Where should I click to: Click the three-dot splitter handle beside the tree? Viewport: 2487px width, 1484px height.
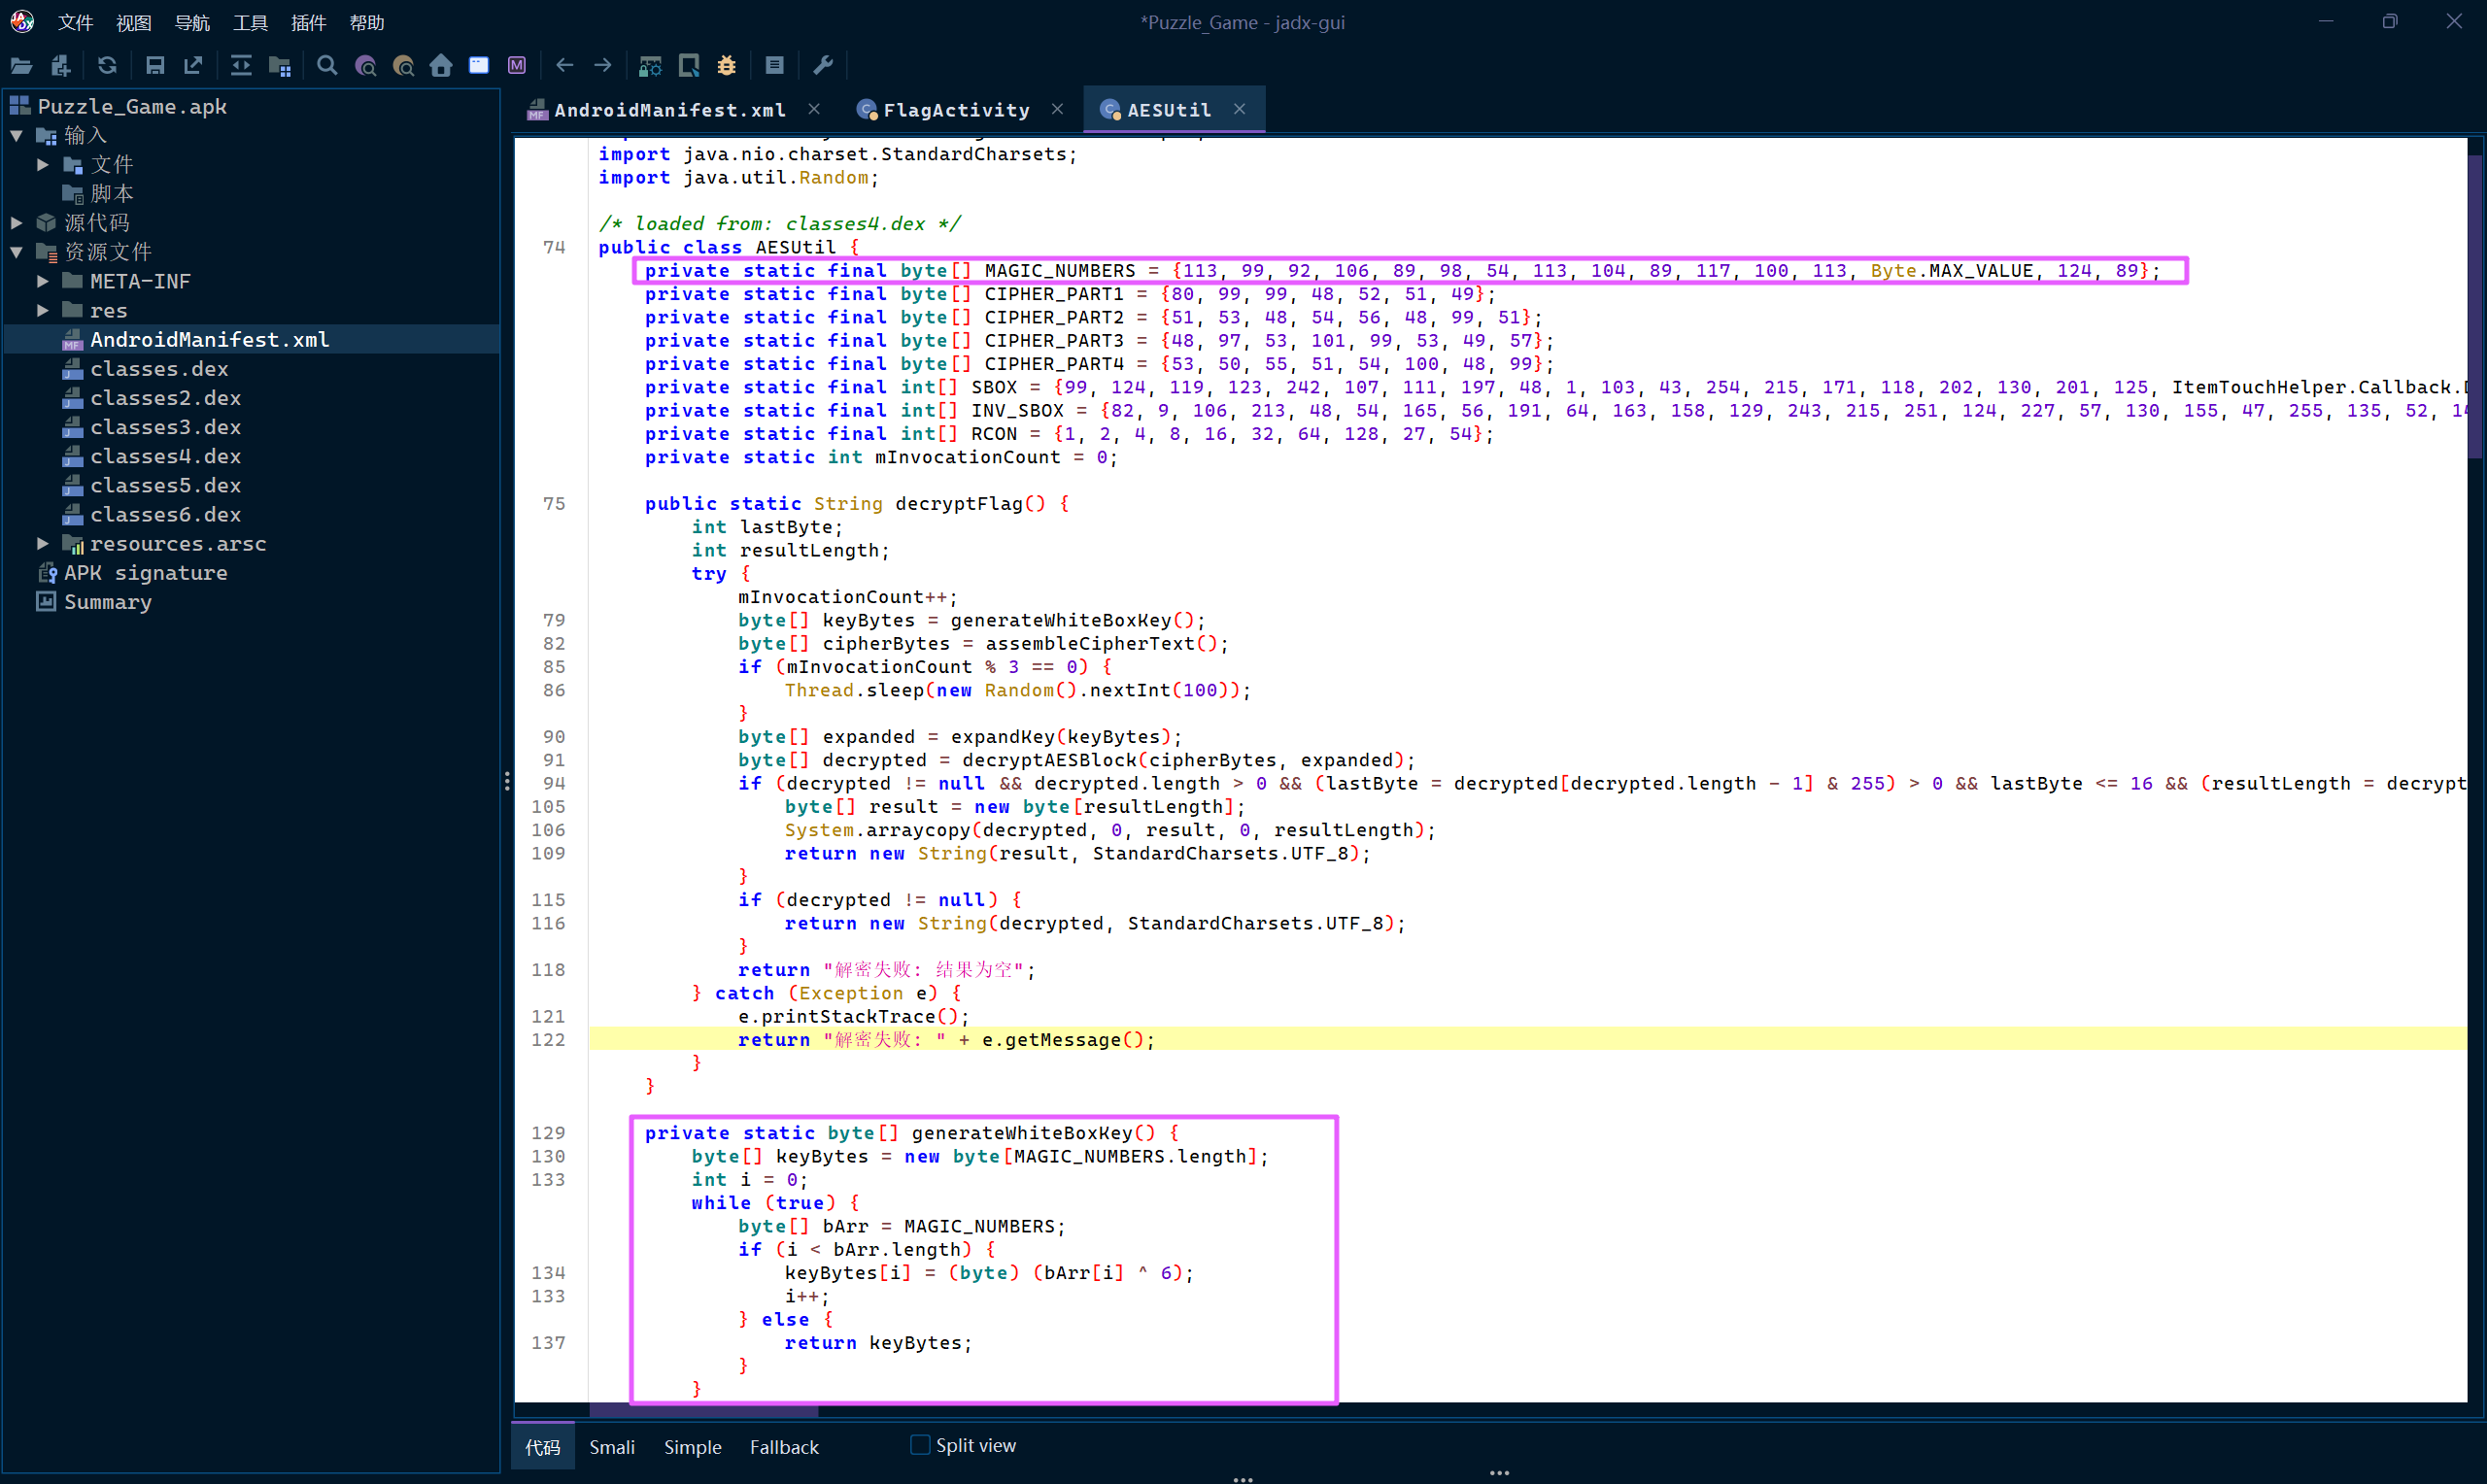[x=507, y=781]
